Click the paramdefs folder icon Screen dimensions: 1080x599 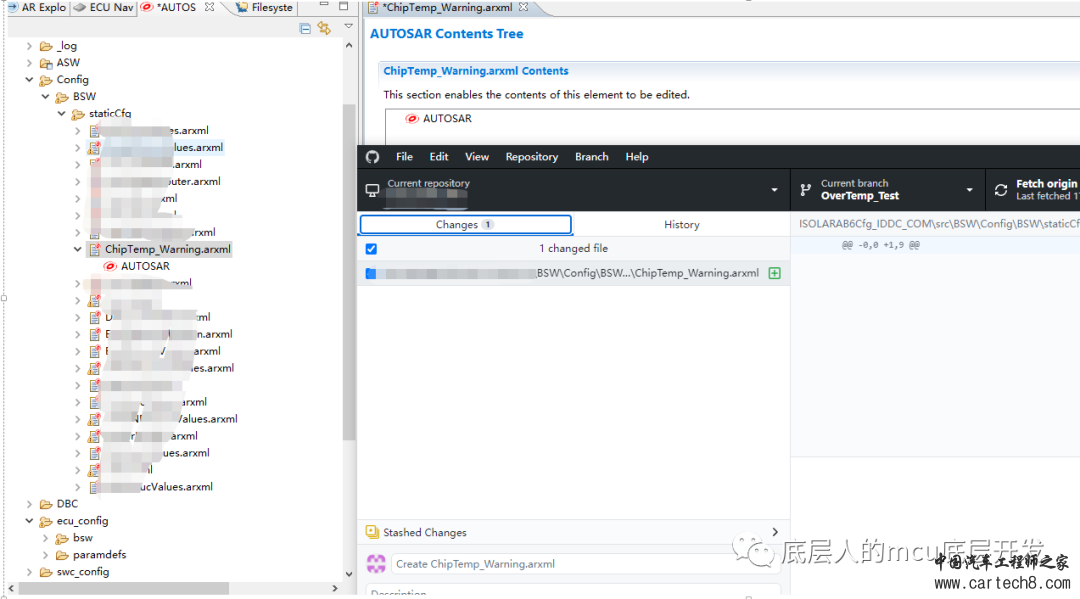(62, 555)
